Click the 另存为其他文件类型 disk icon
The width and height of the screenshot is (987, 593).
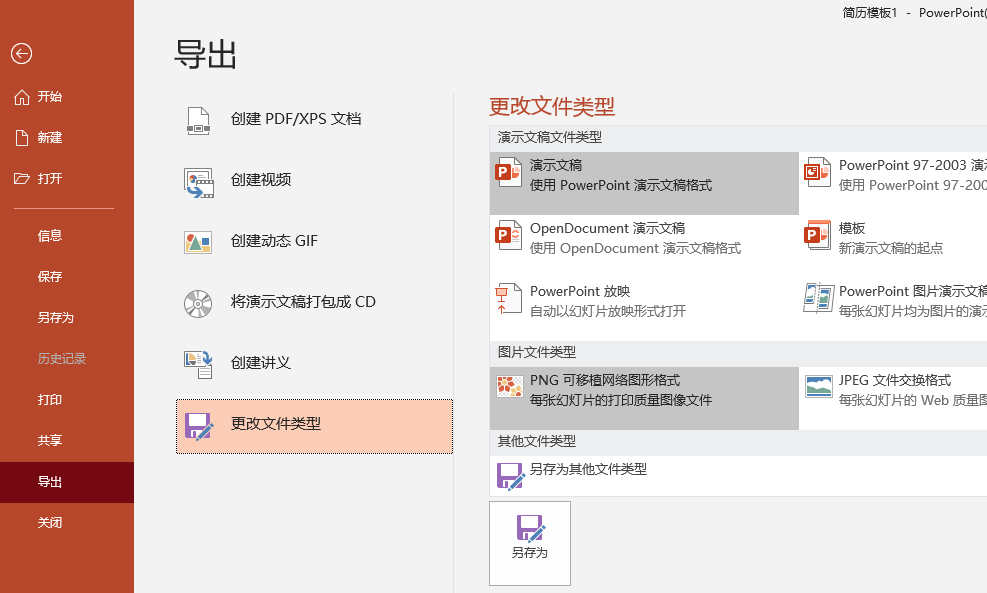[x=510, y=477]
